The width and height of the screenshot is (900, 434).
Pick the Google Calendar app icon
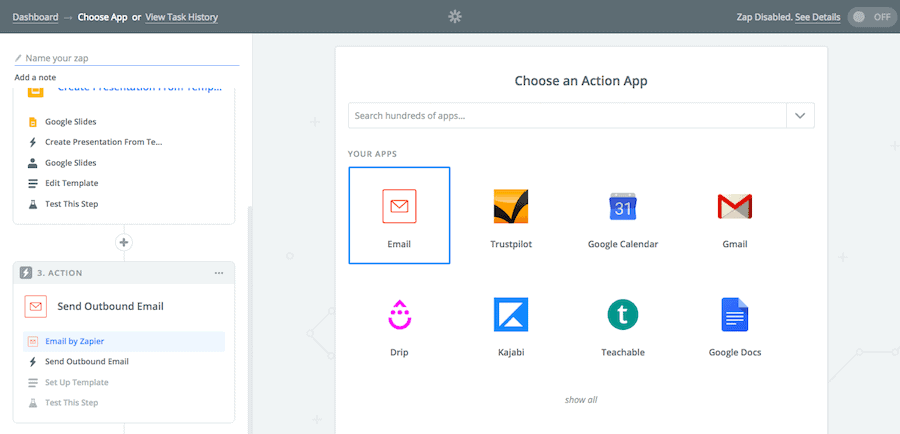(623, 207)
